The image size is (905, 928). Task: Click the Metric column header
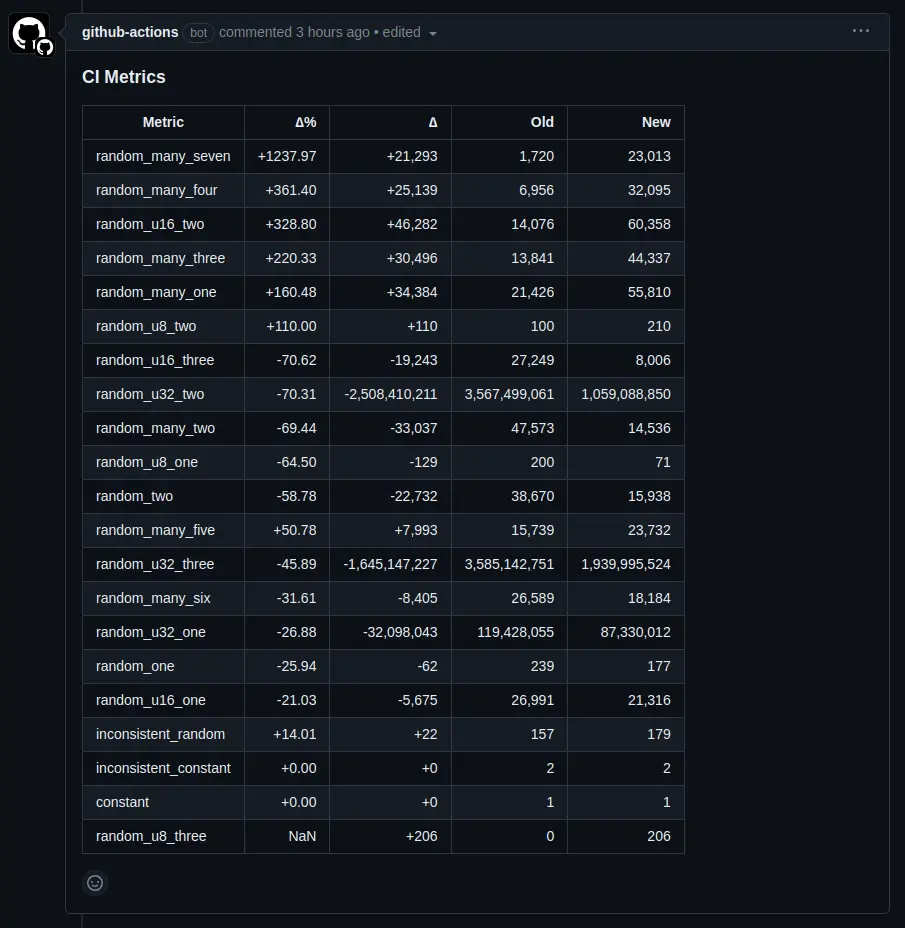coord(163,122)
